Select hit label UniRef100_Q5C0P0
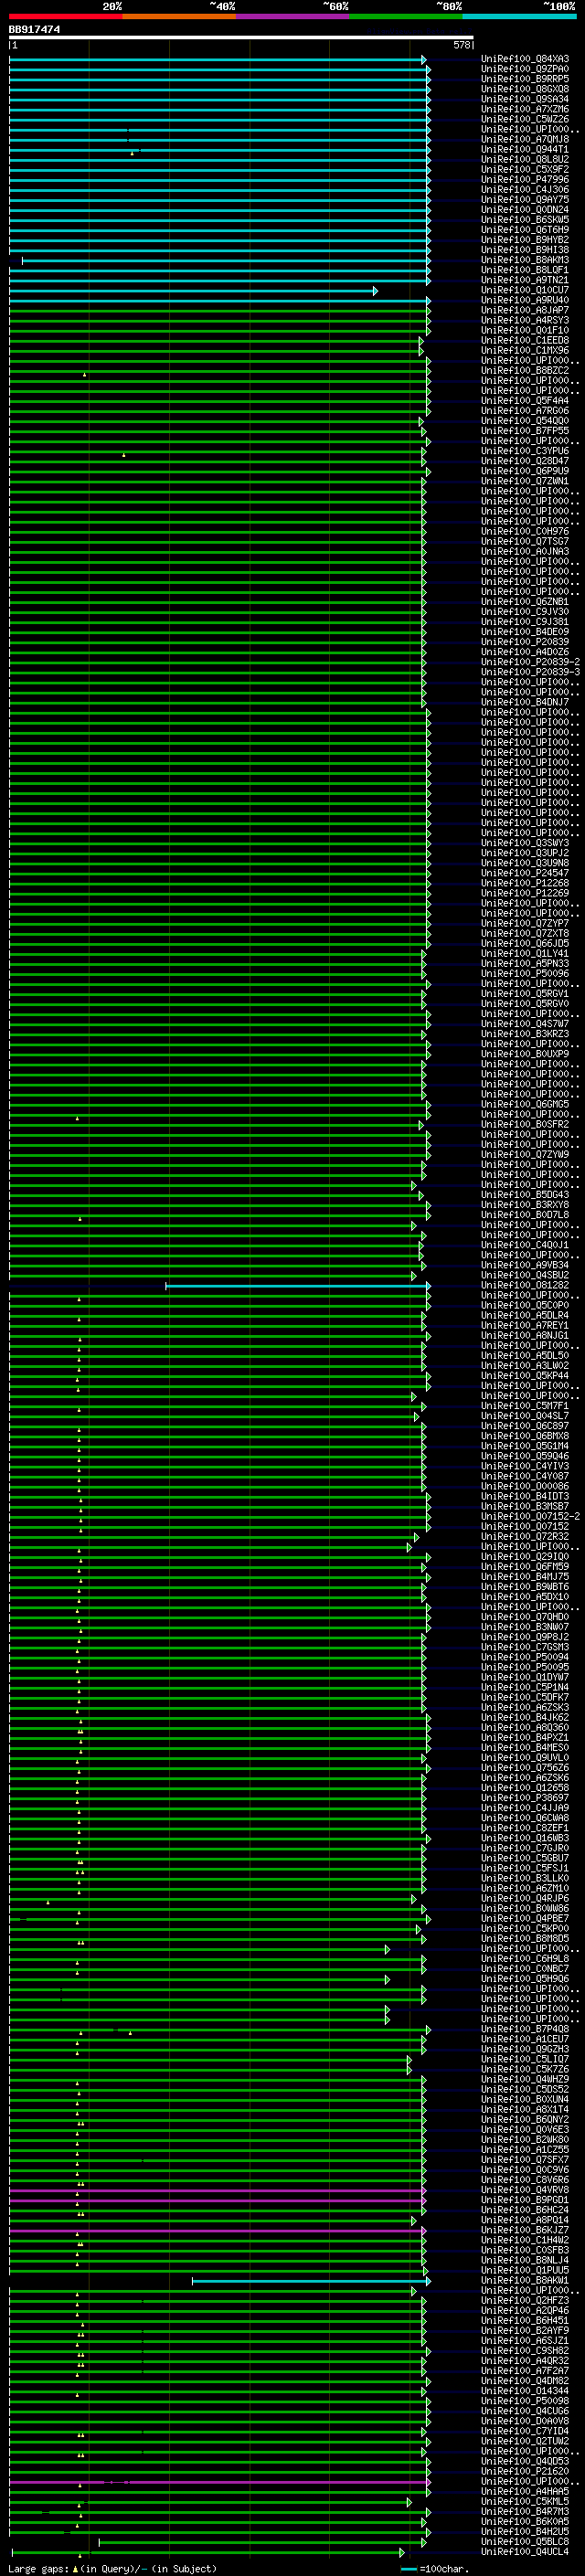This screenshot has height=2576, width=585. click(525, 1306)
